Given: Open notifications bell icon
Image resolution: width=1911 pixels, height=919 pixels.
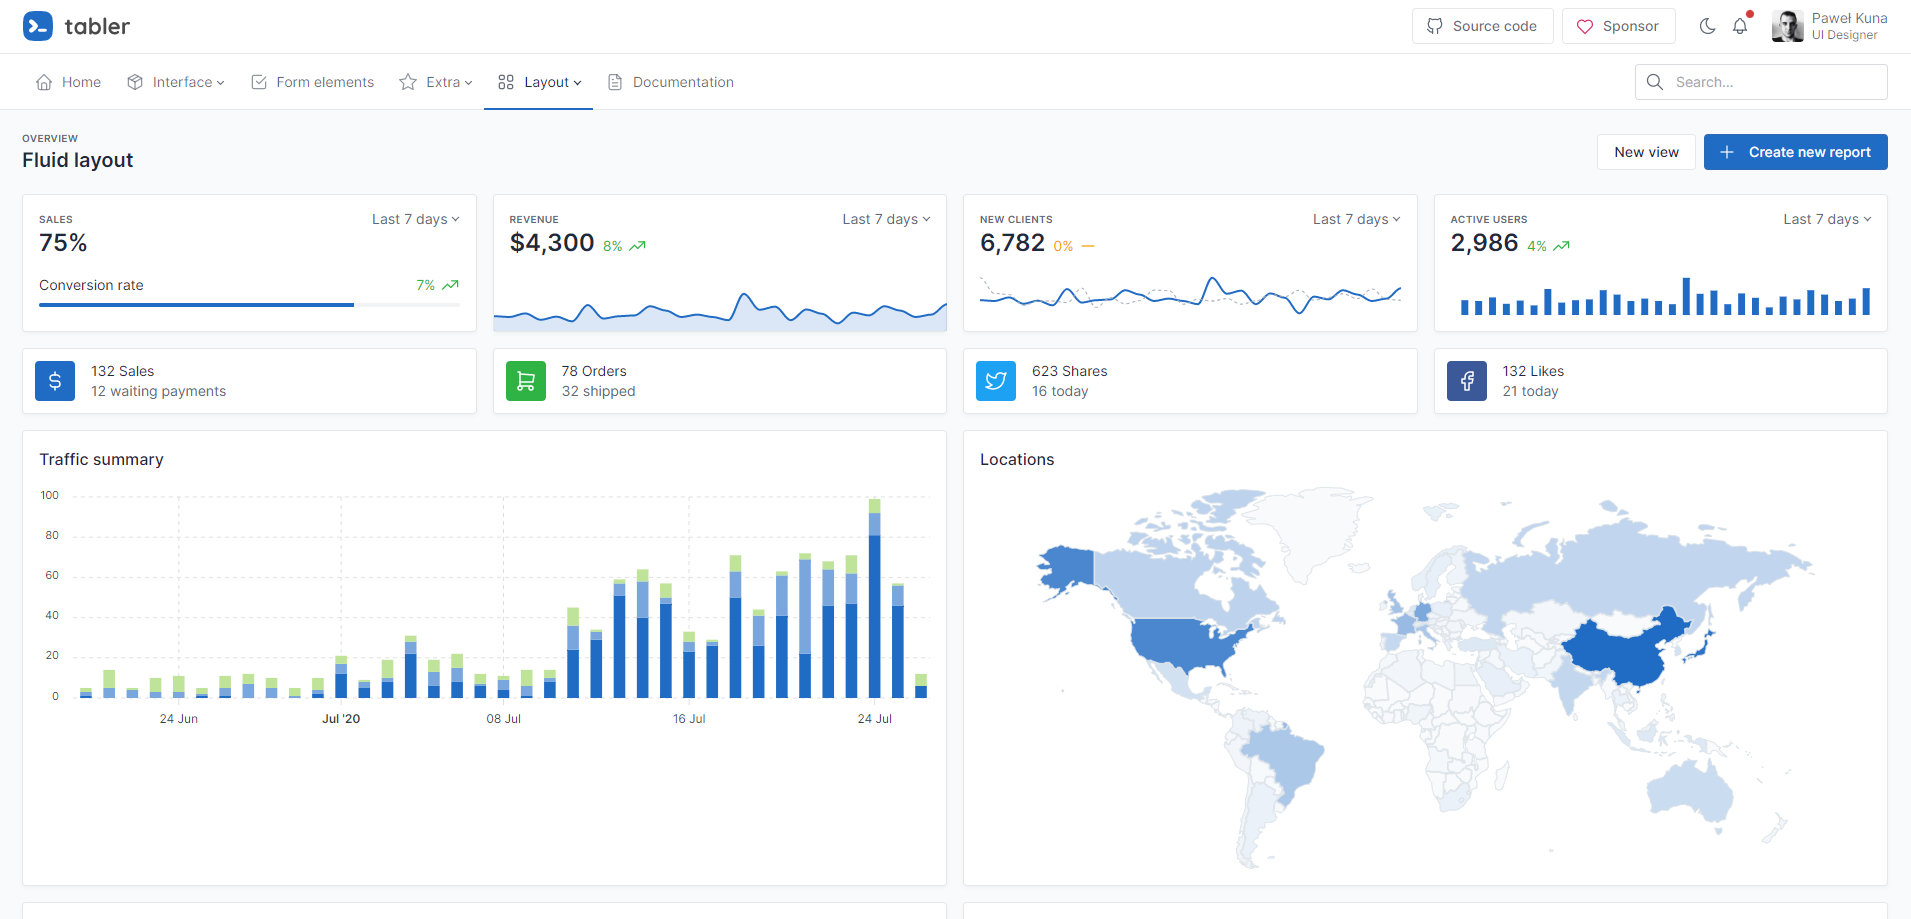Looking at the screenshot, I should point(1740,26).
